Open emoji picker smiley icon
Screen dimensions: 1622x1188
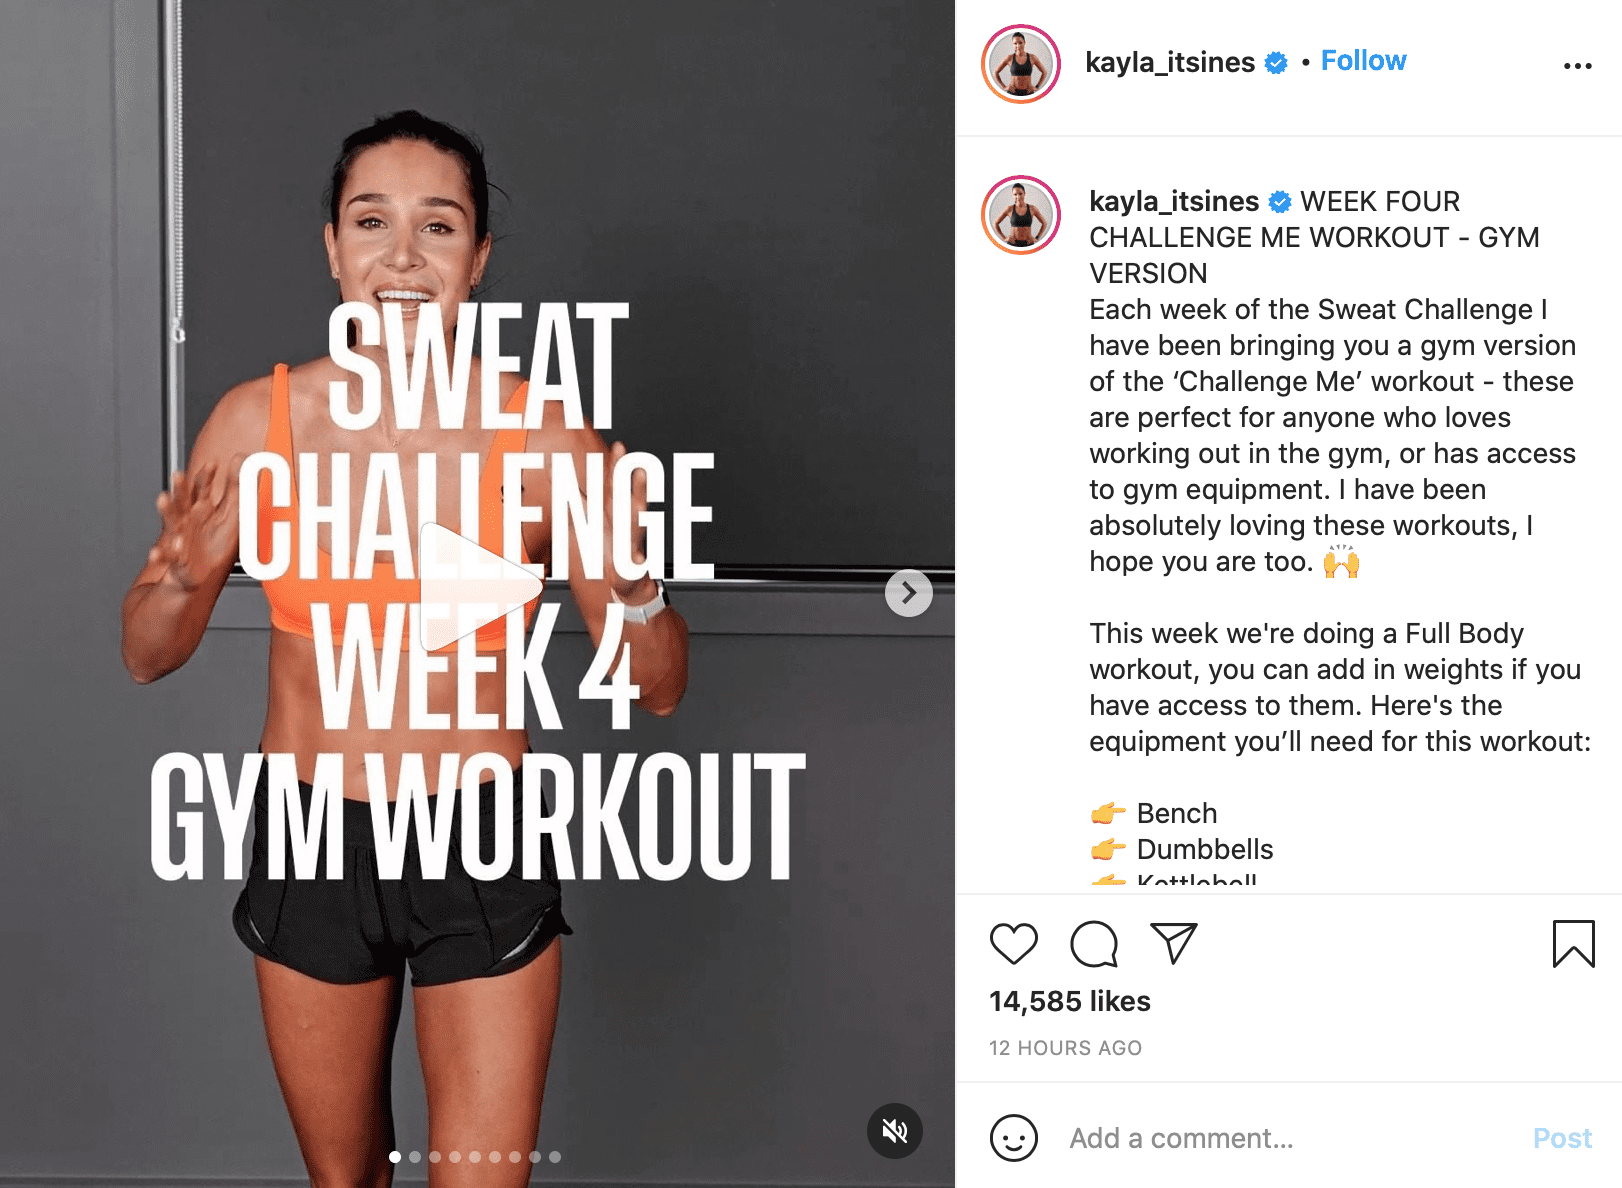pyautogui.click(x=1013, y=1138)
